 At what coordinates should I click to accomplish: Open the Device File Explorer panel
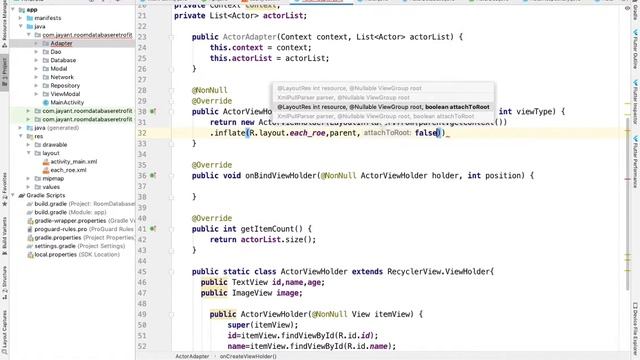pyautogui.click(x=635, y=329)
